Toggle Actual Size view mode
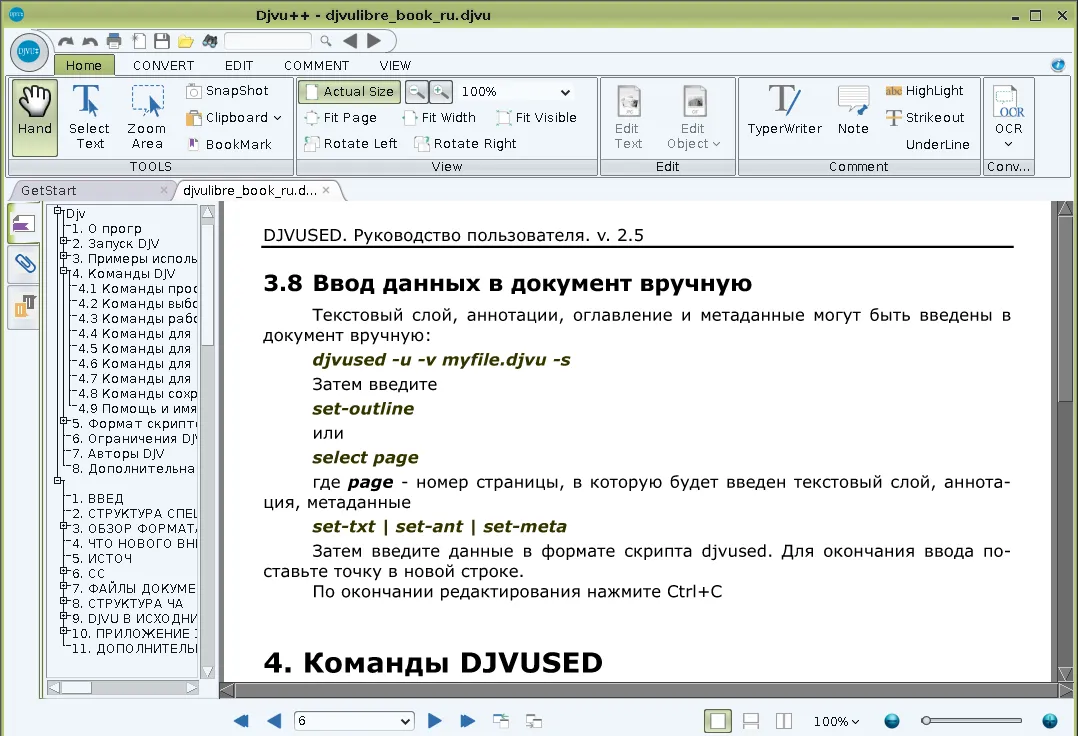The image size is (1078, 736). [349, 92]
